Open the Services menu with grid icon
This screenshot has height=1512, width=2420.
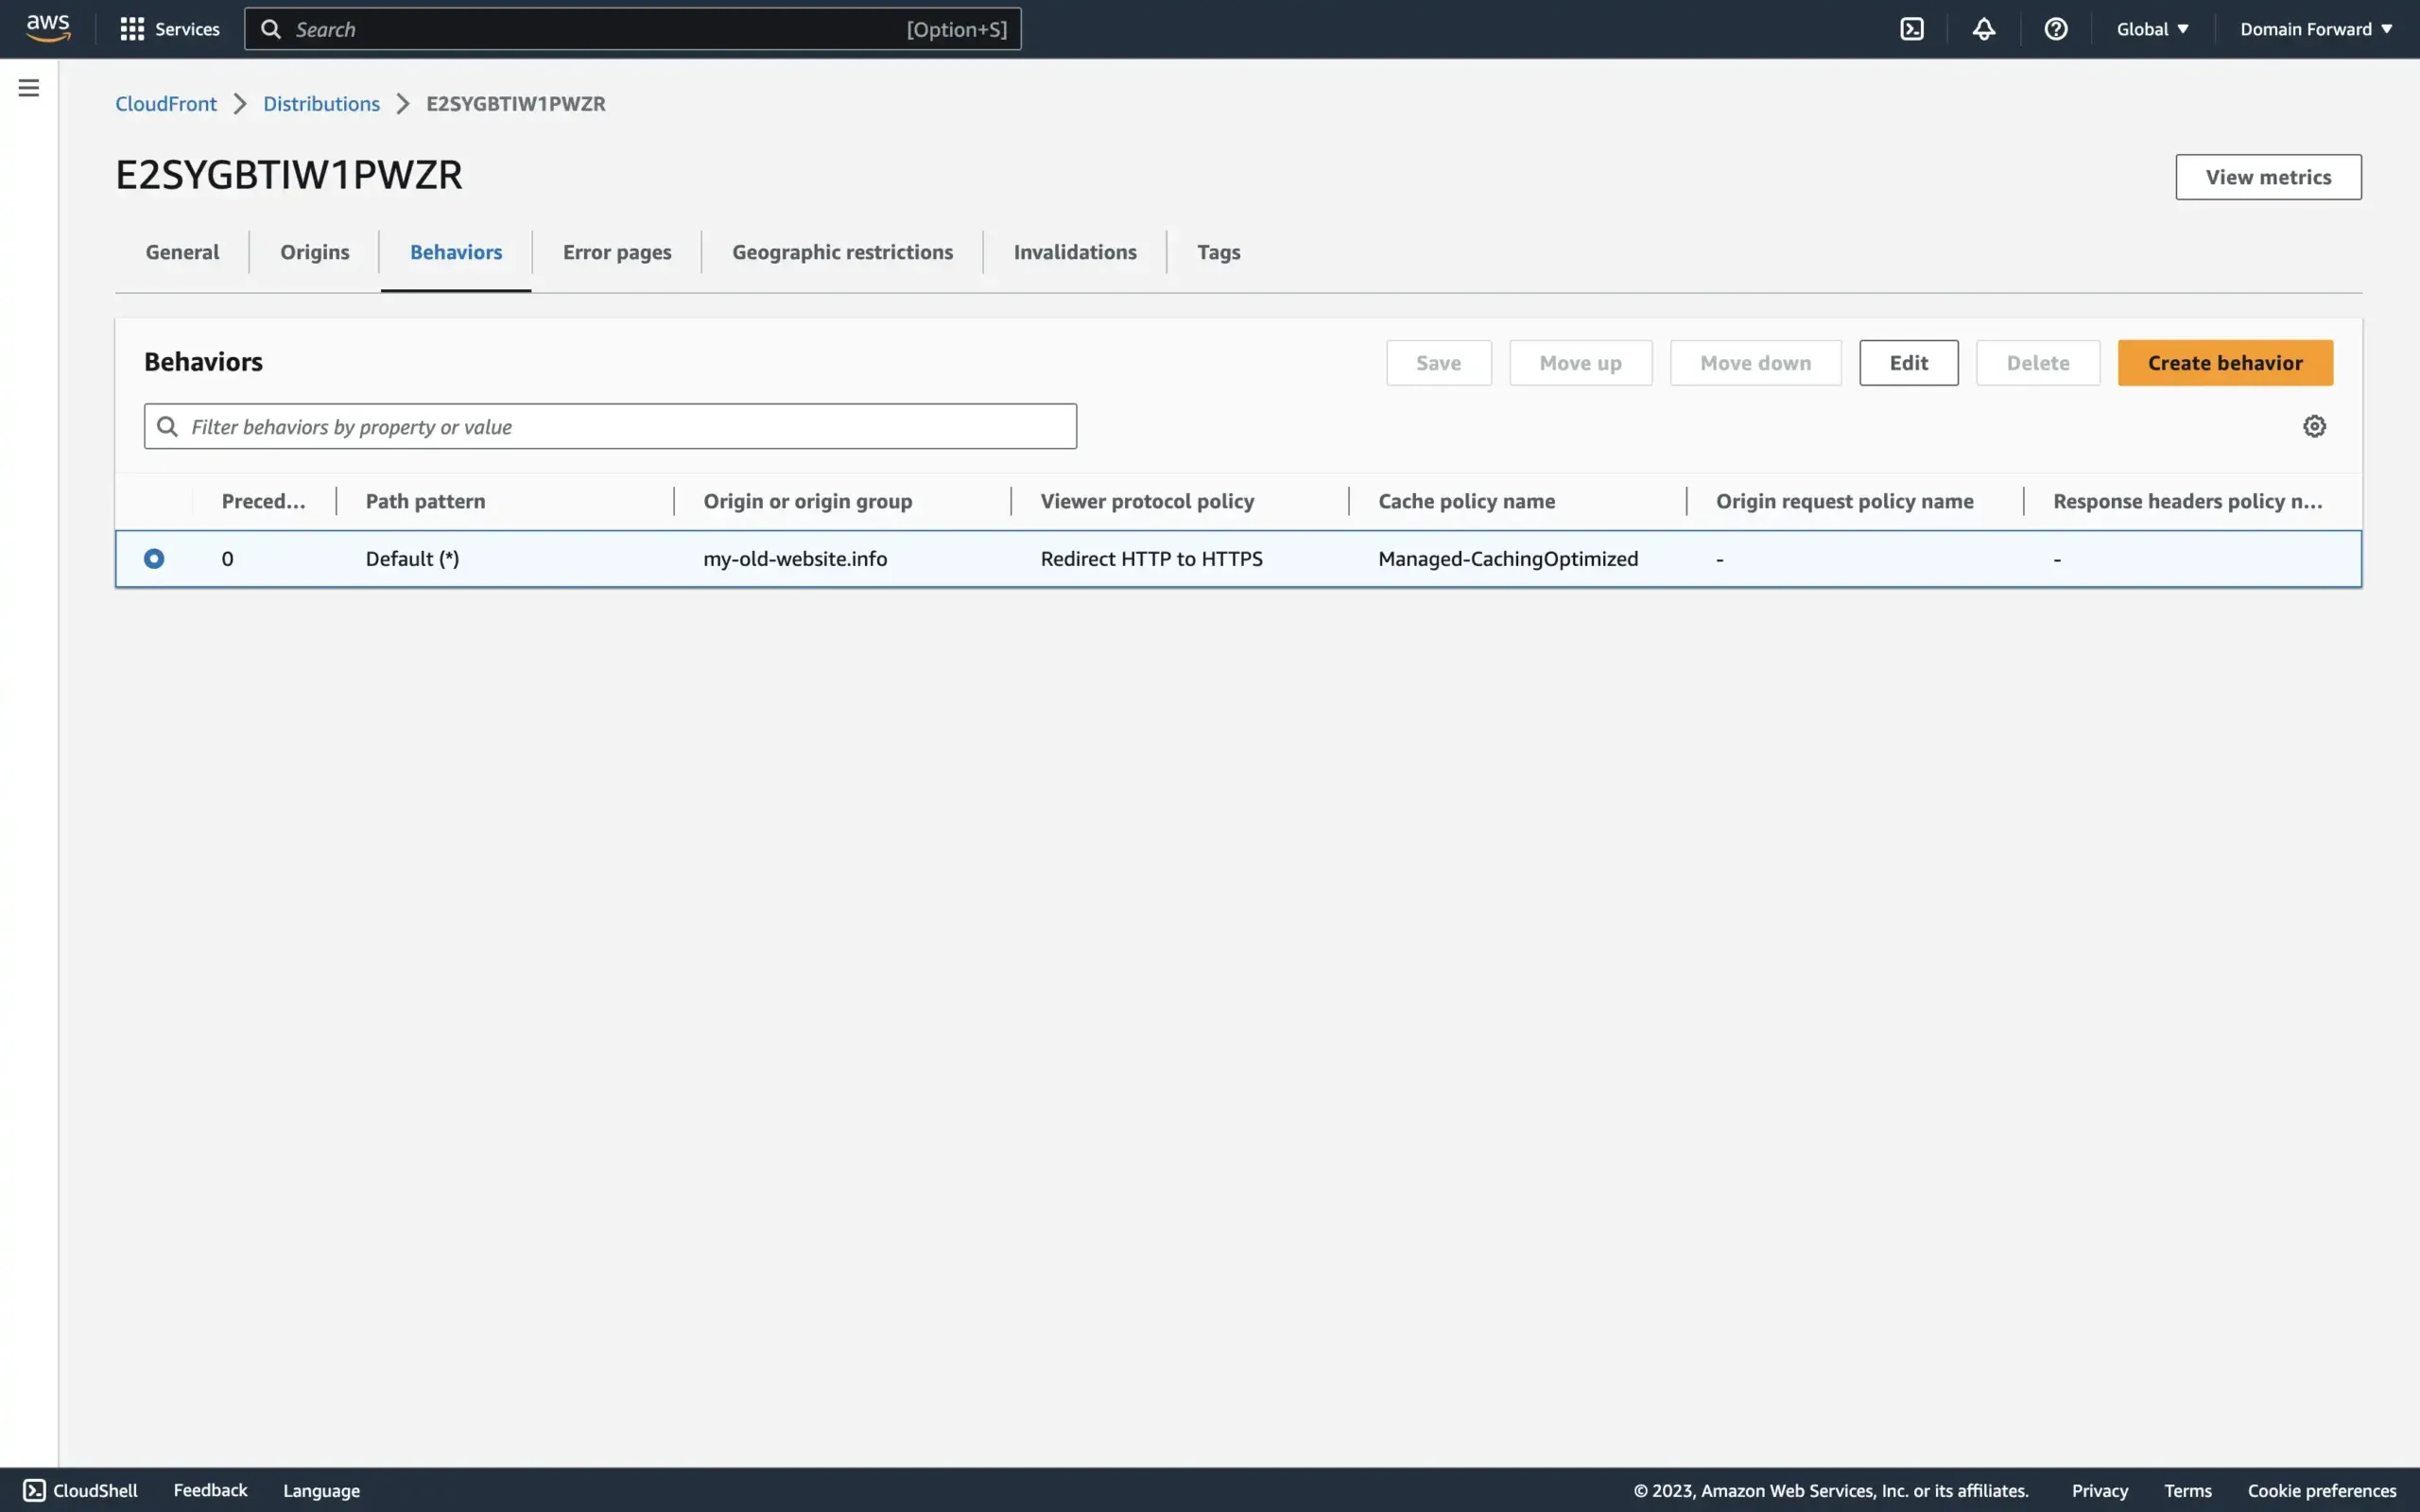[168, 28]
